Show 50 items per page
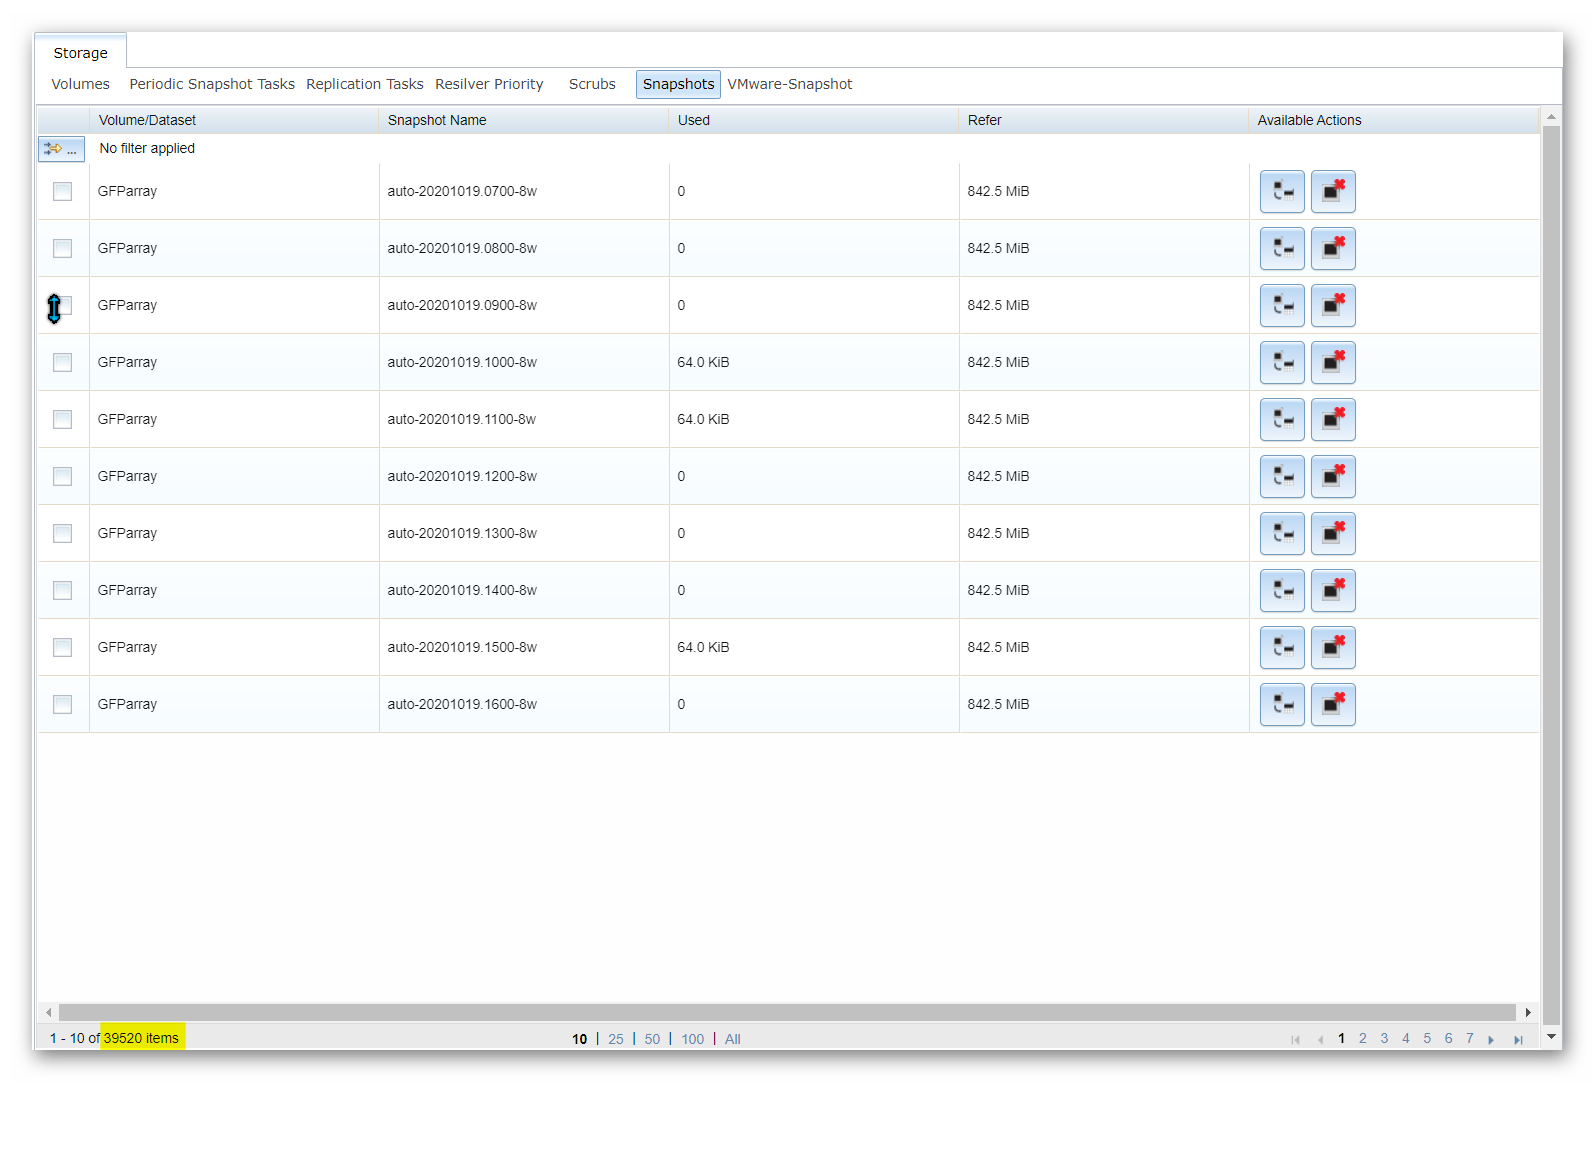1595x1162 pixels. (652, 1040)
